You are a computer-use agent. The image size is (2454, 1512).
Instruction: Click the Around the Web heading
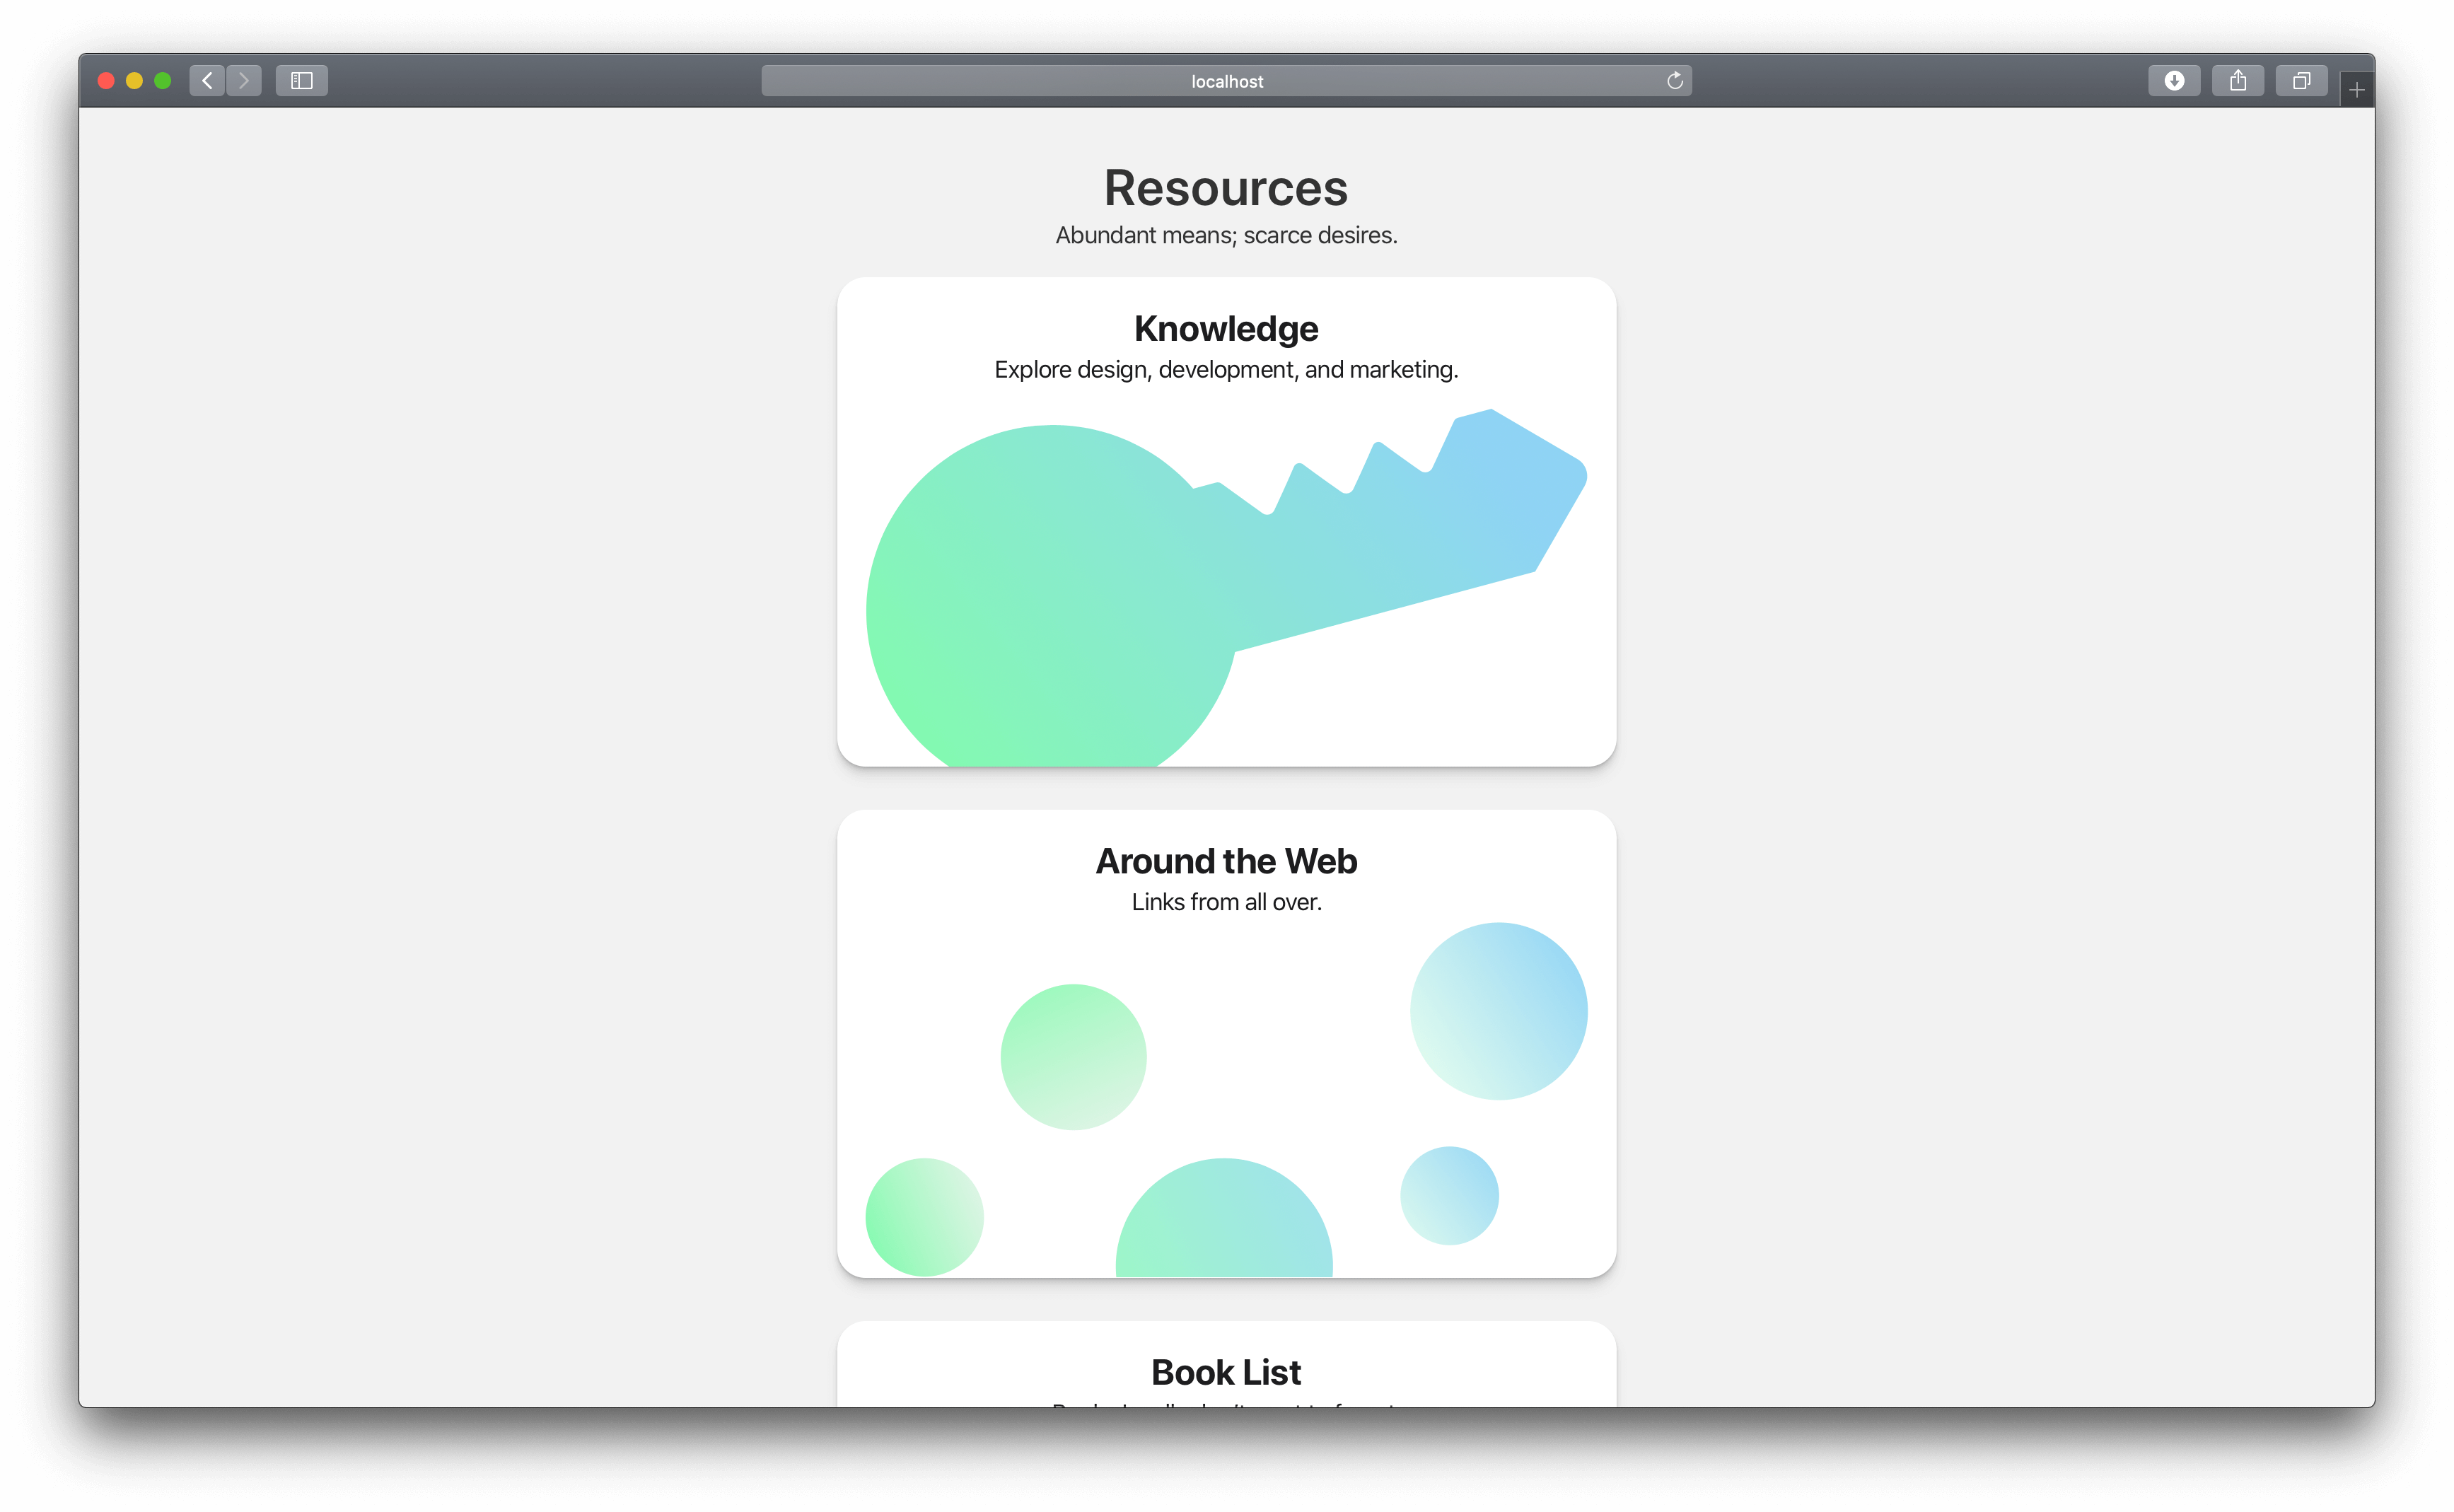1225,861
